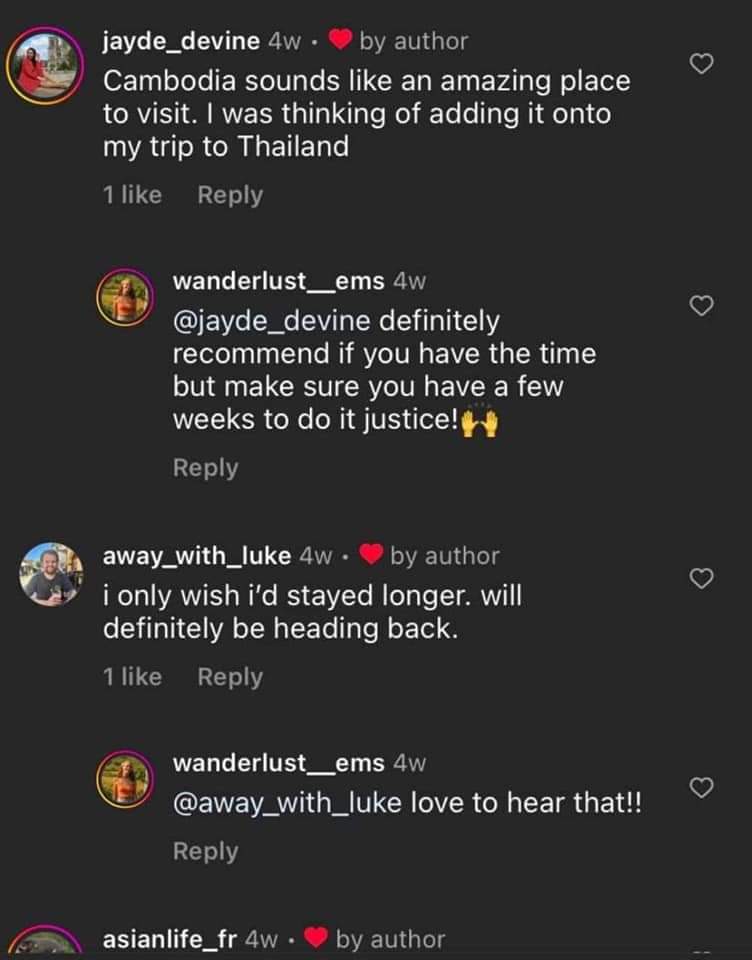Like wanderlust__ems reply about few weeks
This screenshot has width=752, height=960.
tap(703, 307)
